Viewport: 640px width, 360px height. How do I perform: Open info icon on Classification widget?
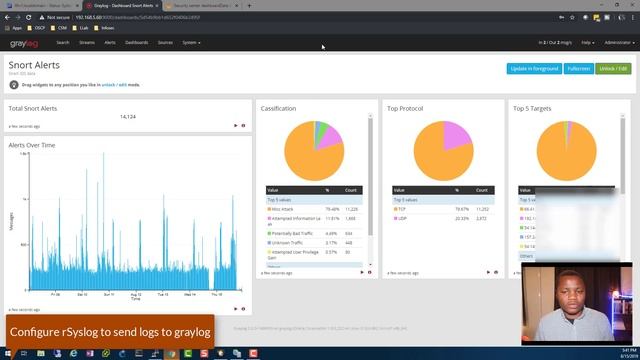click(370, 272)
